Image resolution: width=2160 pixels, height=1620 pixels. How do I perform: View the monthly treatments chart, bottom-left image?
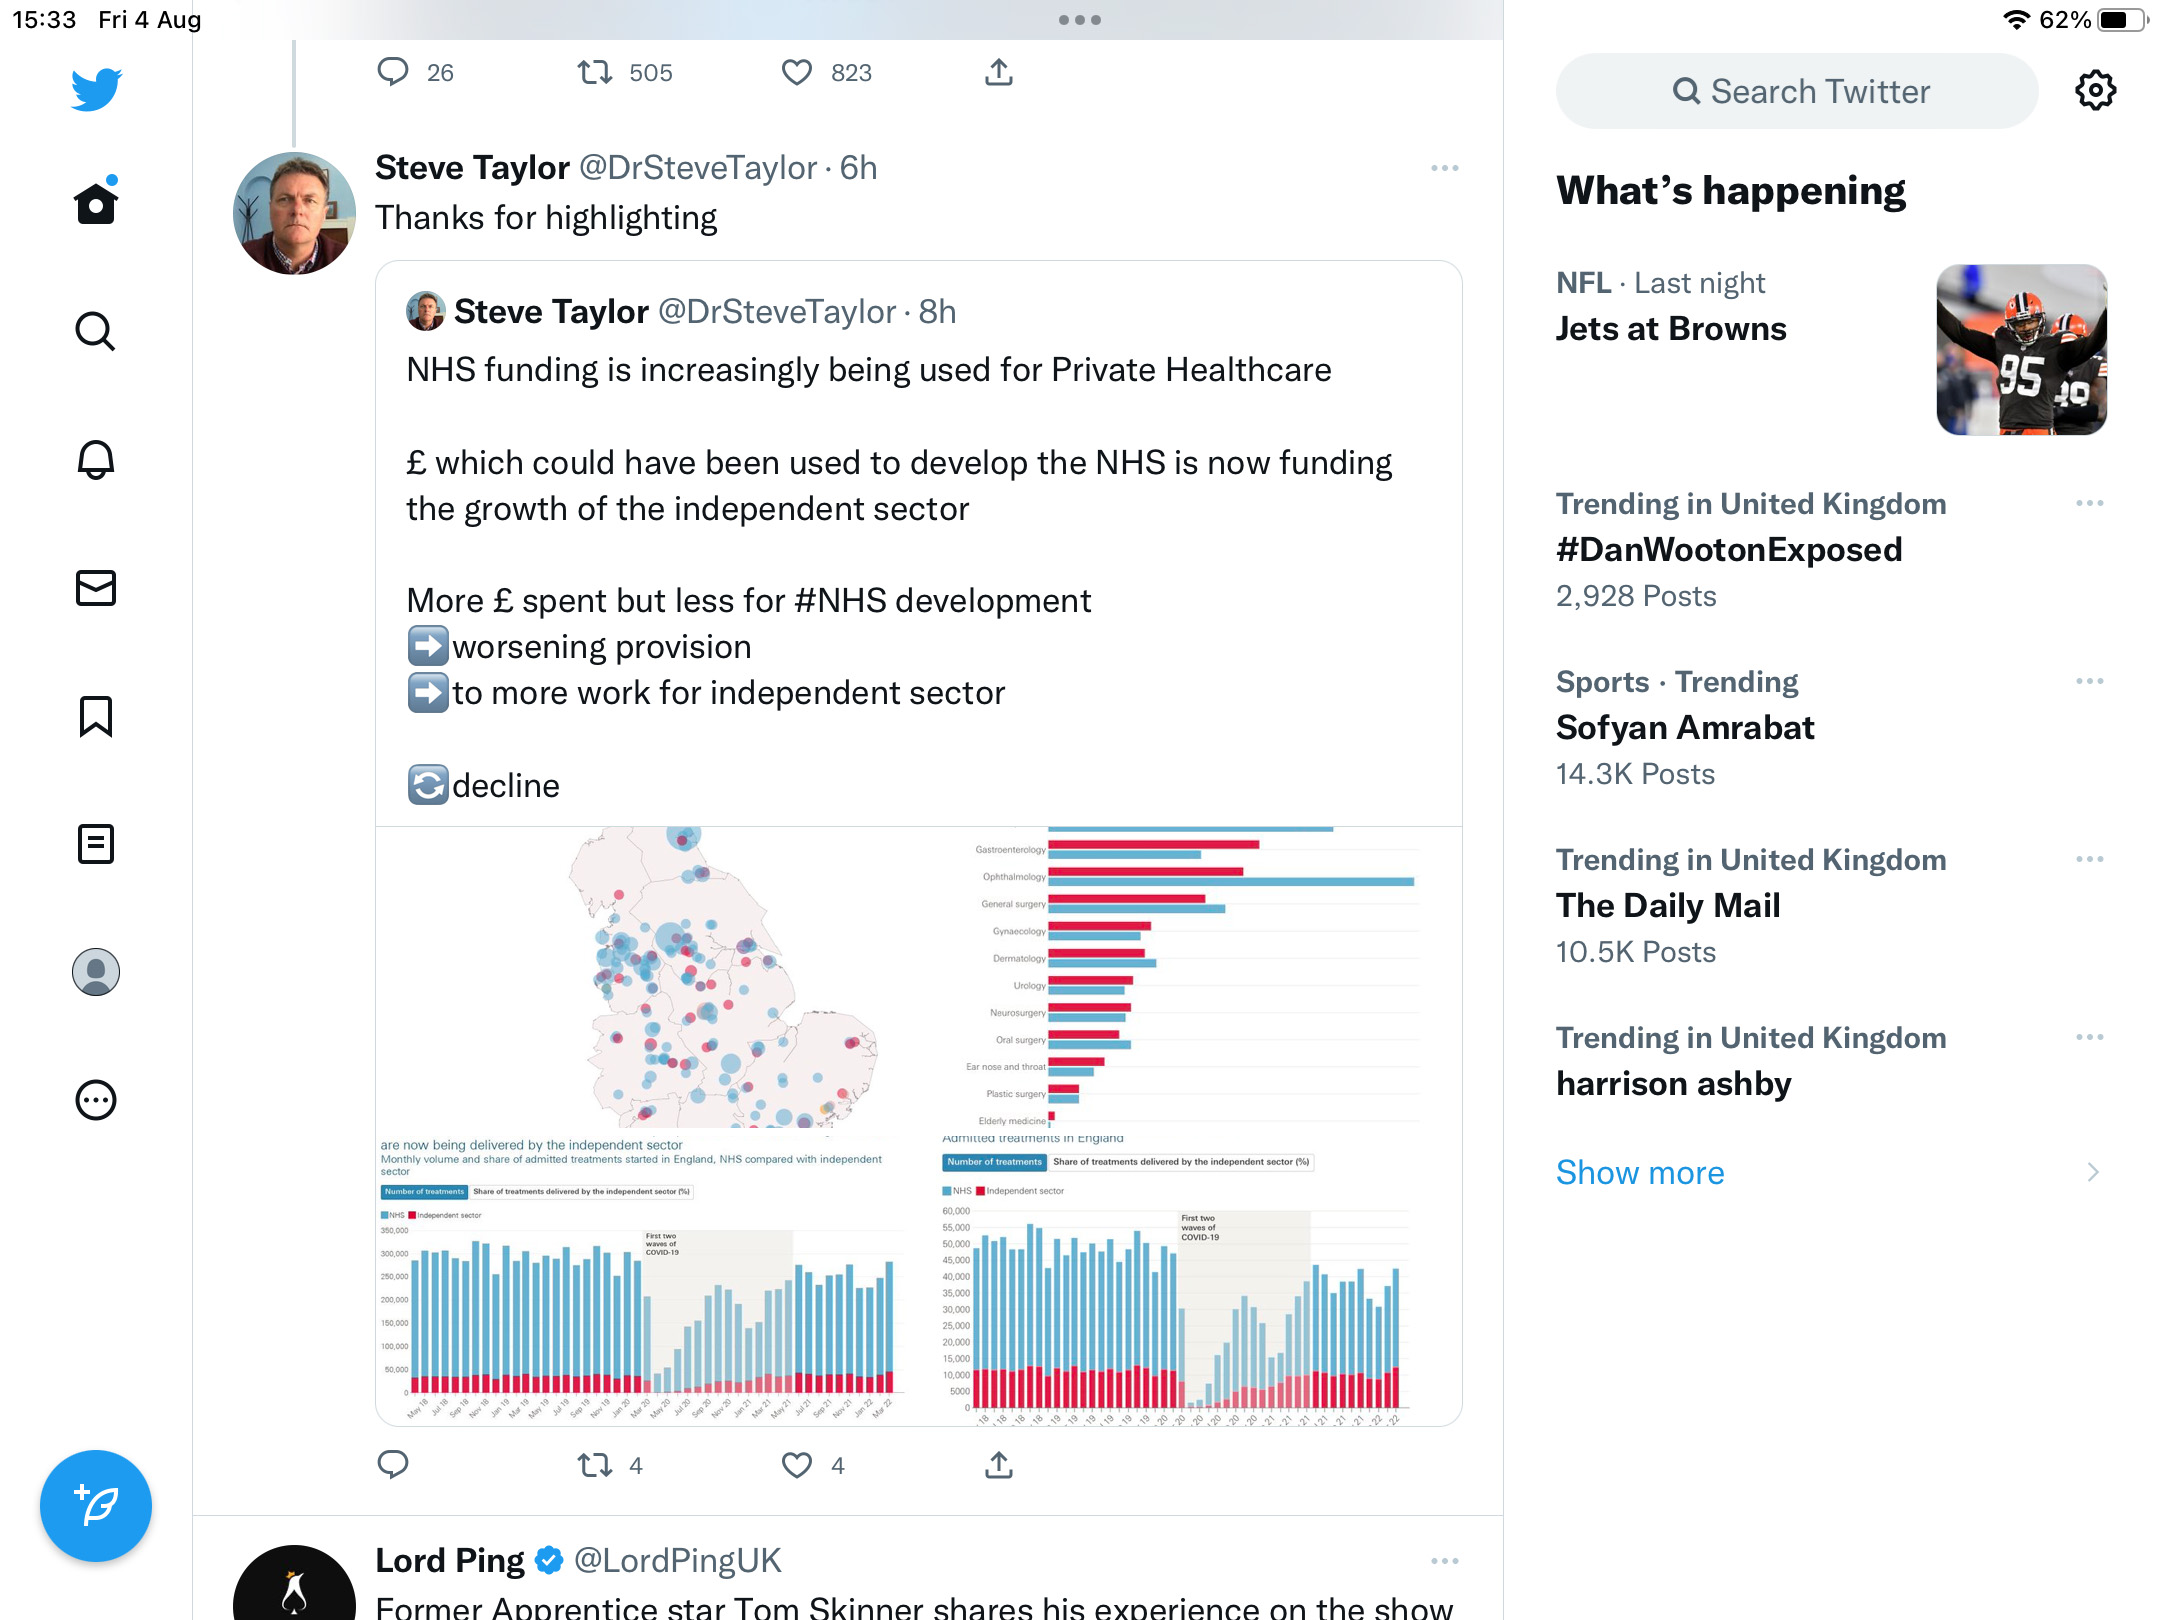tap(647, 1279)
